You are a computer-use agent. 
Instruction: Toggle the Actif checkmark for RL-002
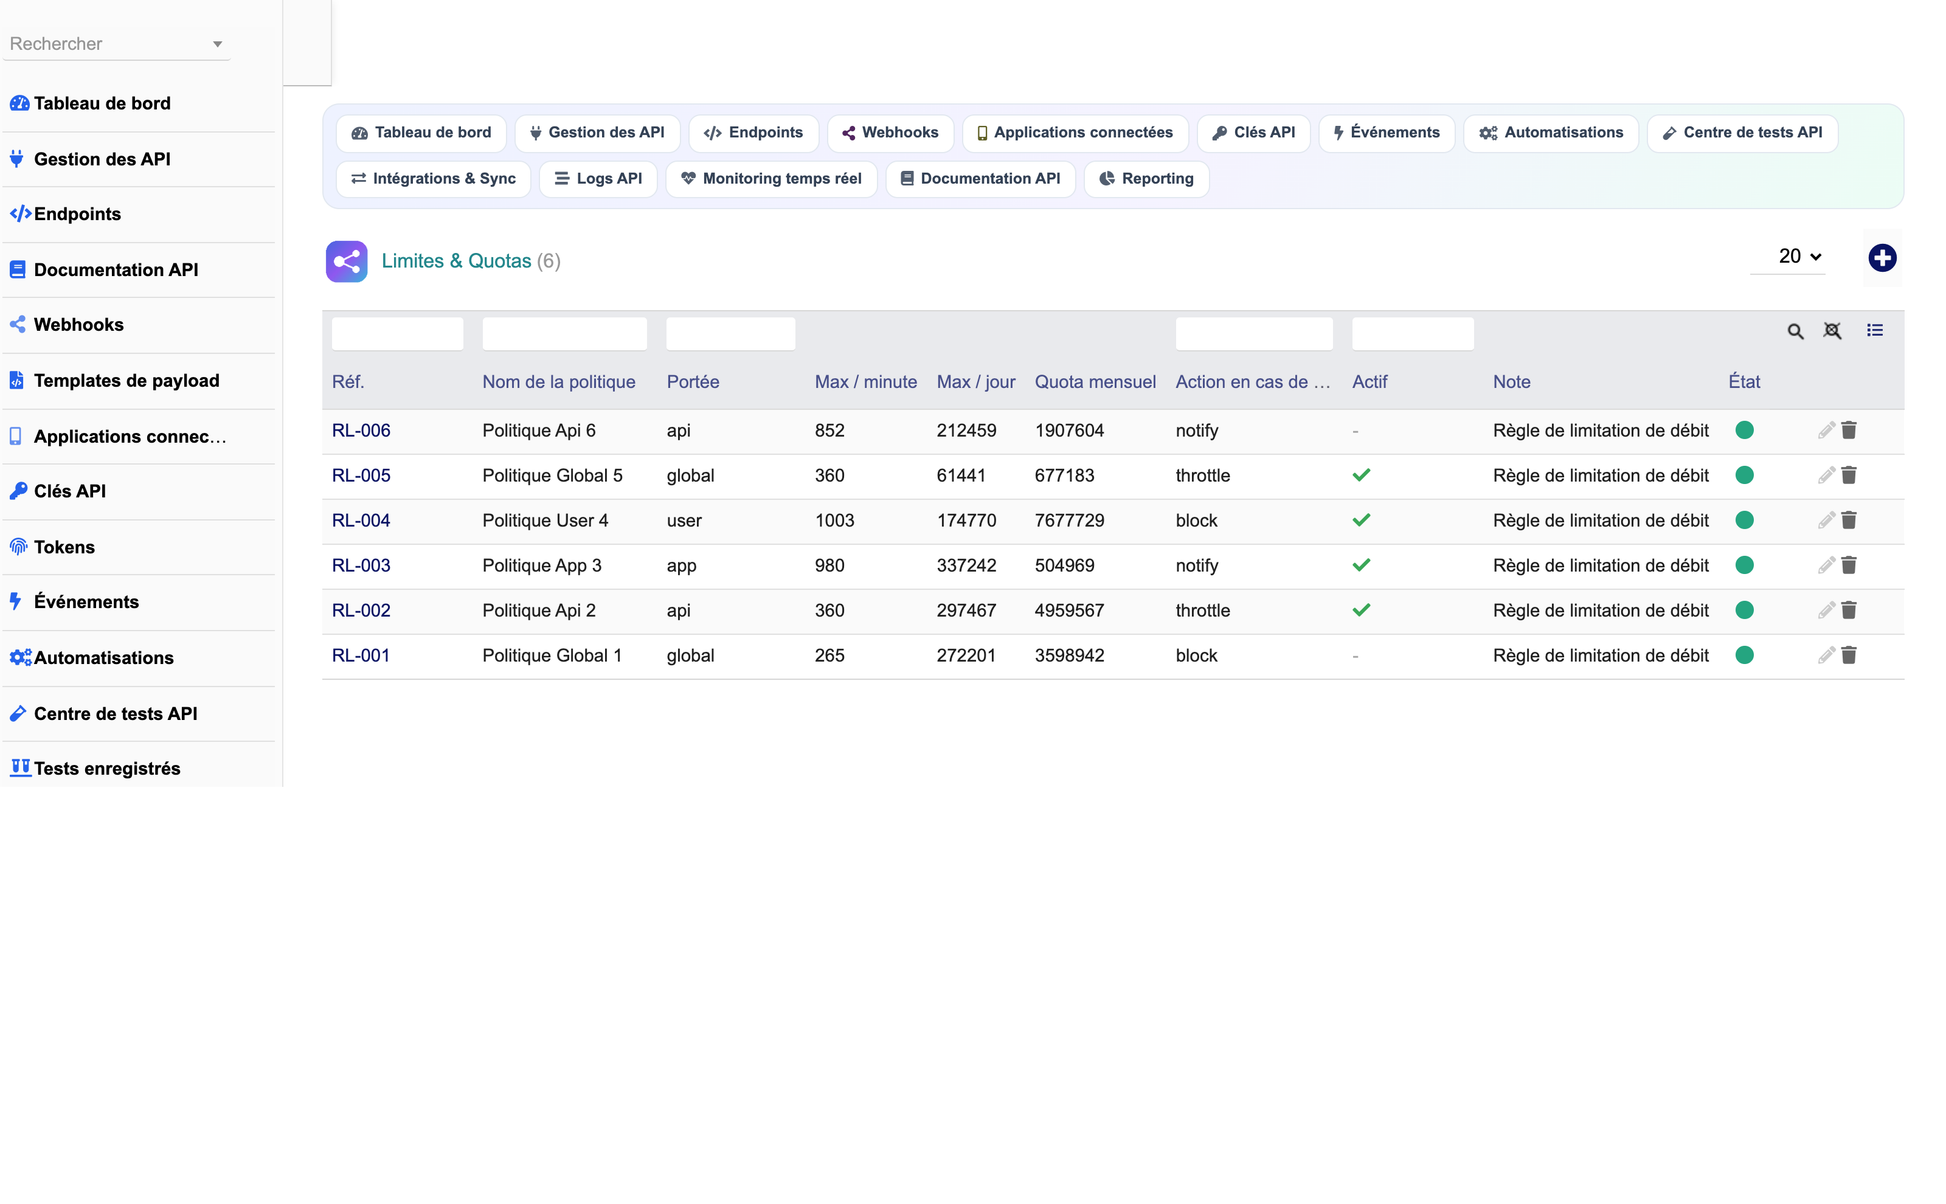(1361, 610)
